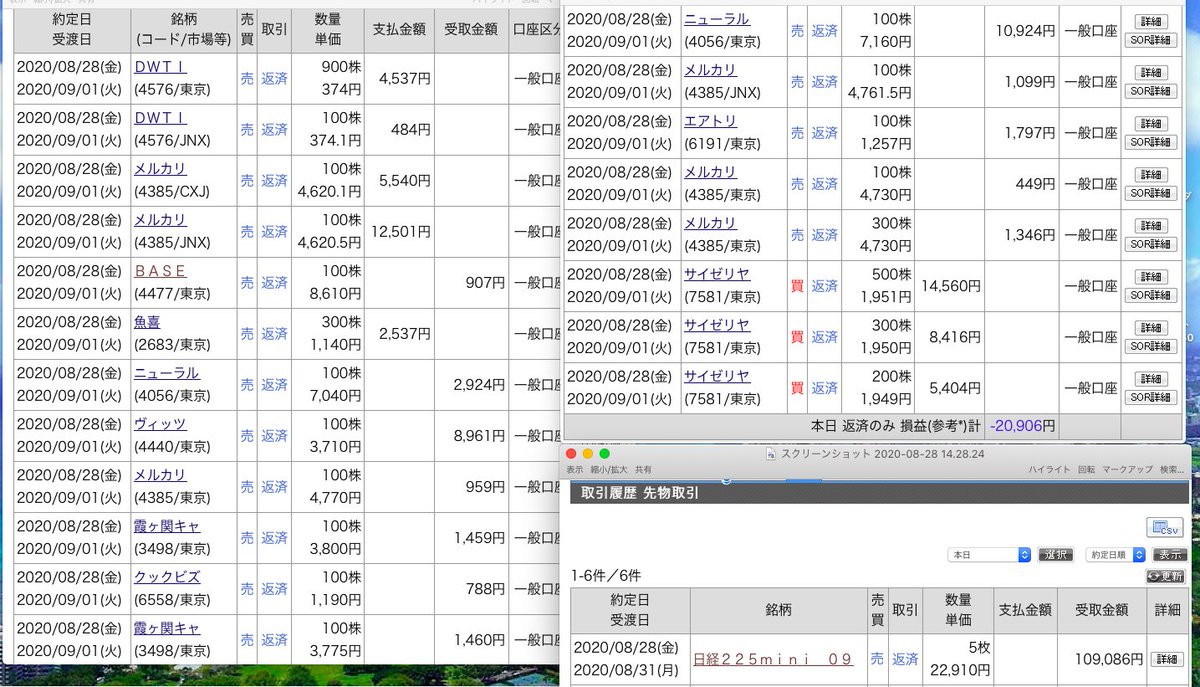
Task: Click 買 link in サイゼリヤ 300株 row
Action: (x=797, y=337)
